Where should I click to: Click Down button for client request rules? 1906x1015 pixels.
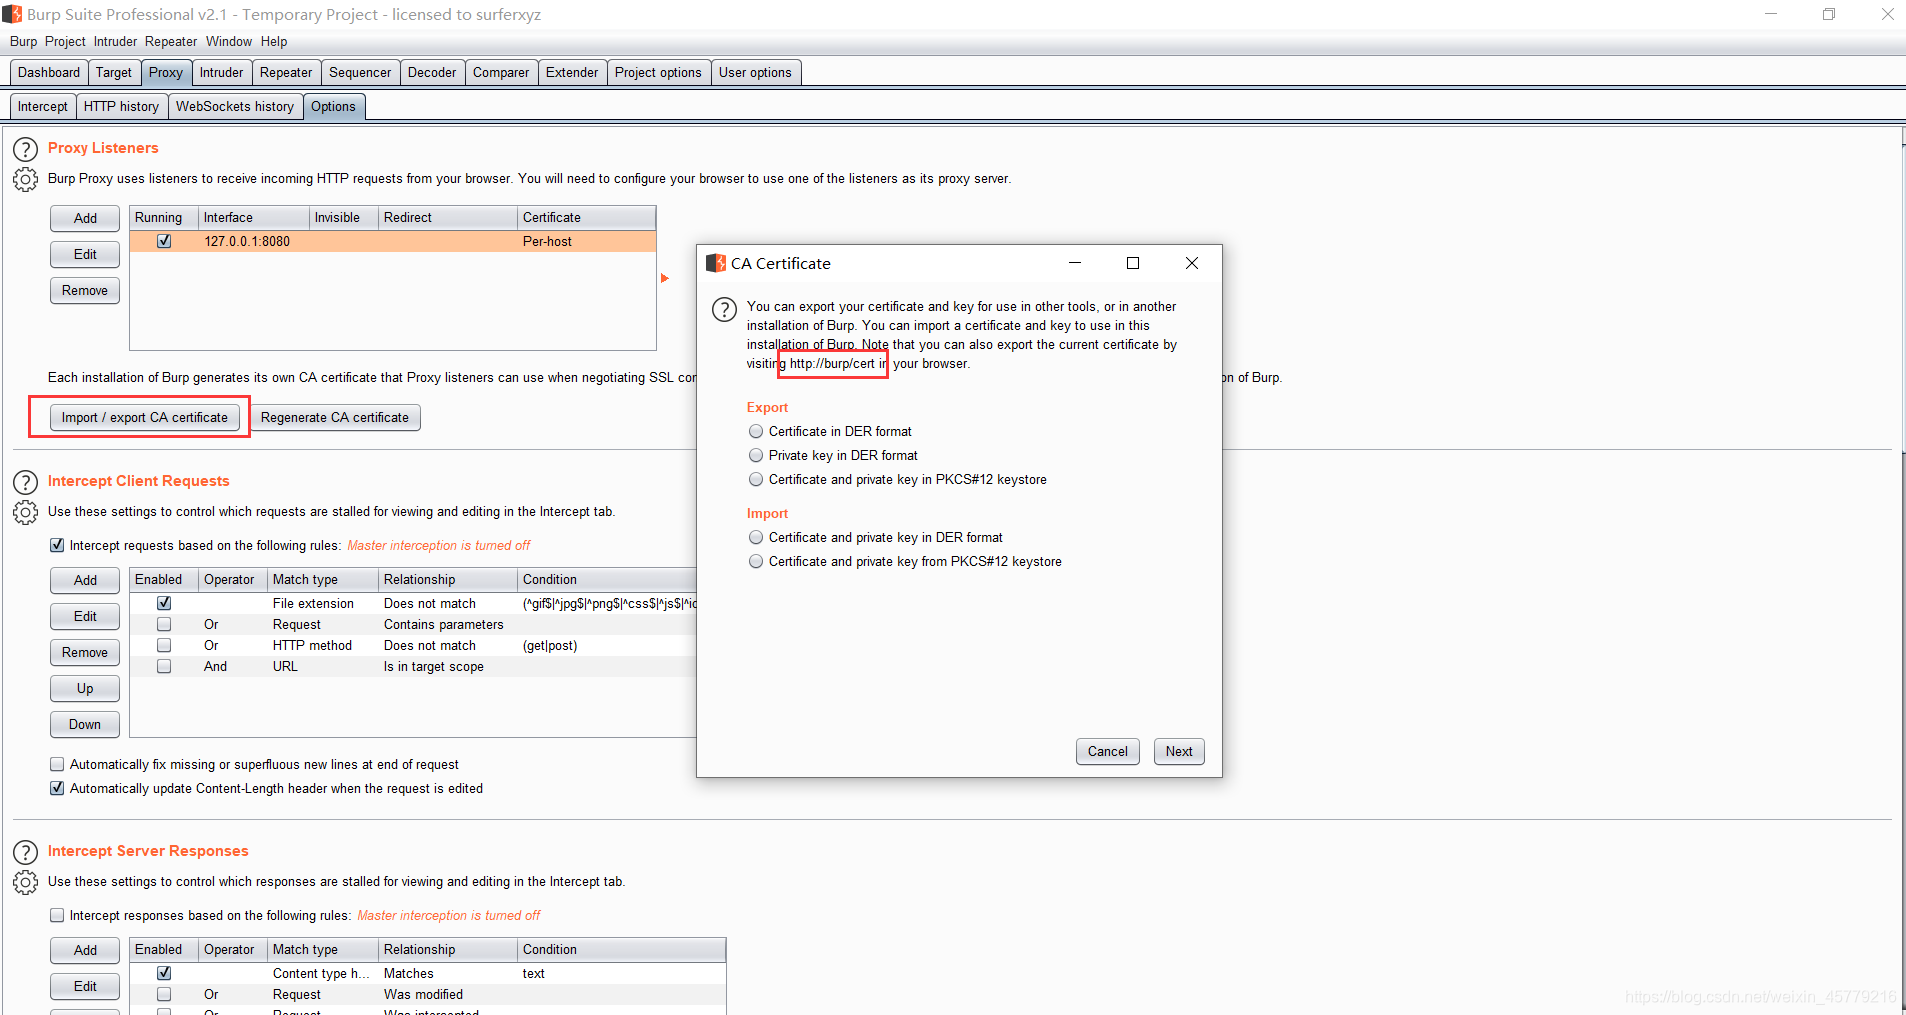(85, 724)
